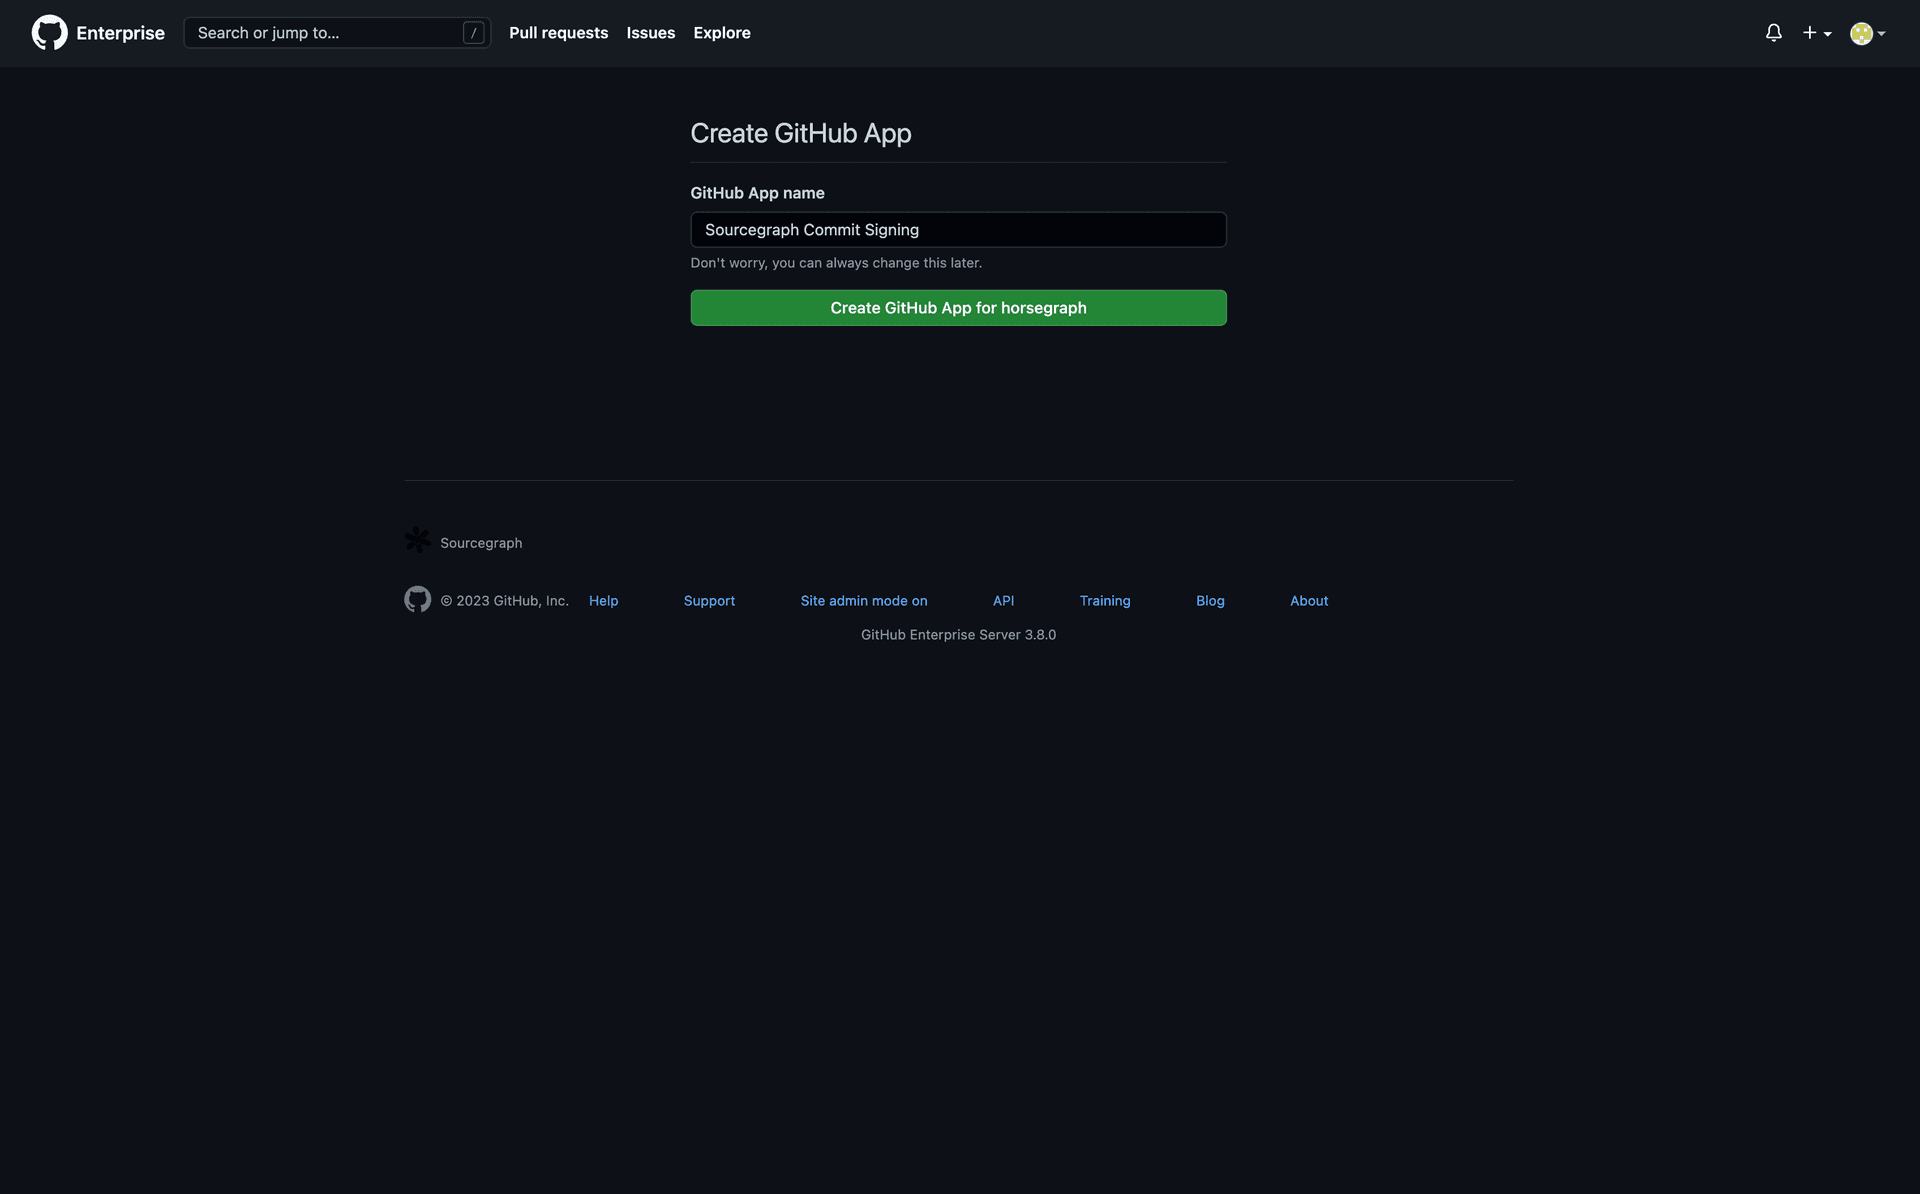Expand the plus create-new menu
This screenshot has width=1920, height=1194.
(x=1816, y=33)
